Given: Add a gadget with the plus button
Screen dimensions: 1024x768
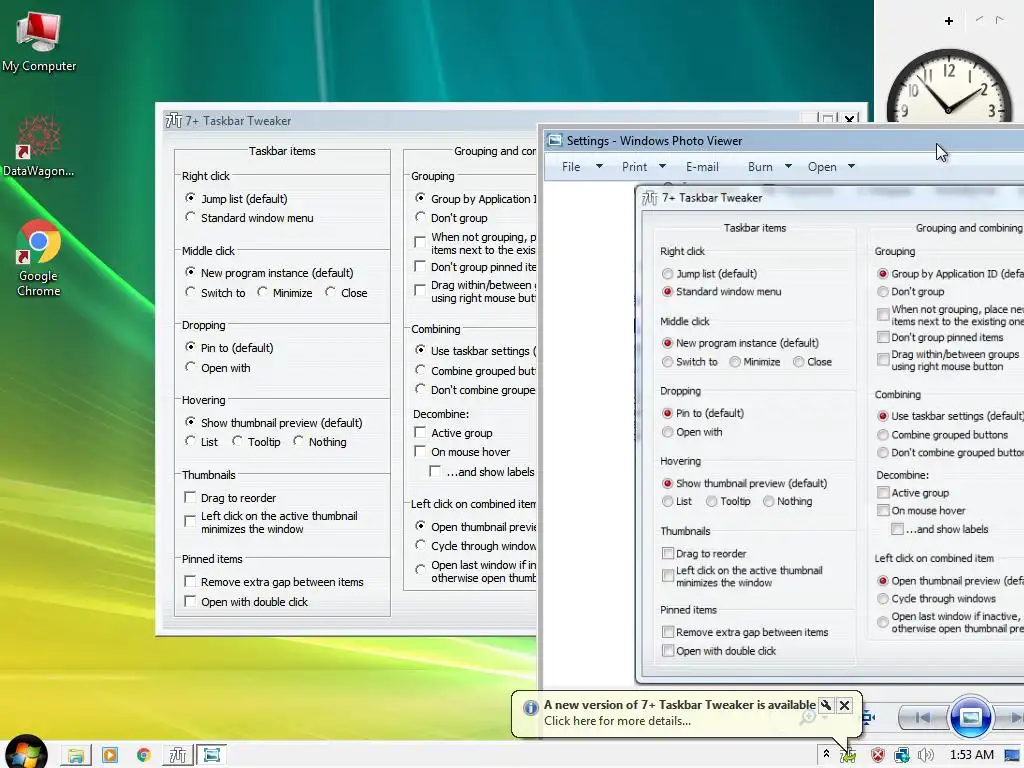Looking at the screenshot, I should (949, 21).
